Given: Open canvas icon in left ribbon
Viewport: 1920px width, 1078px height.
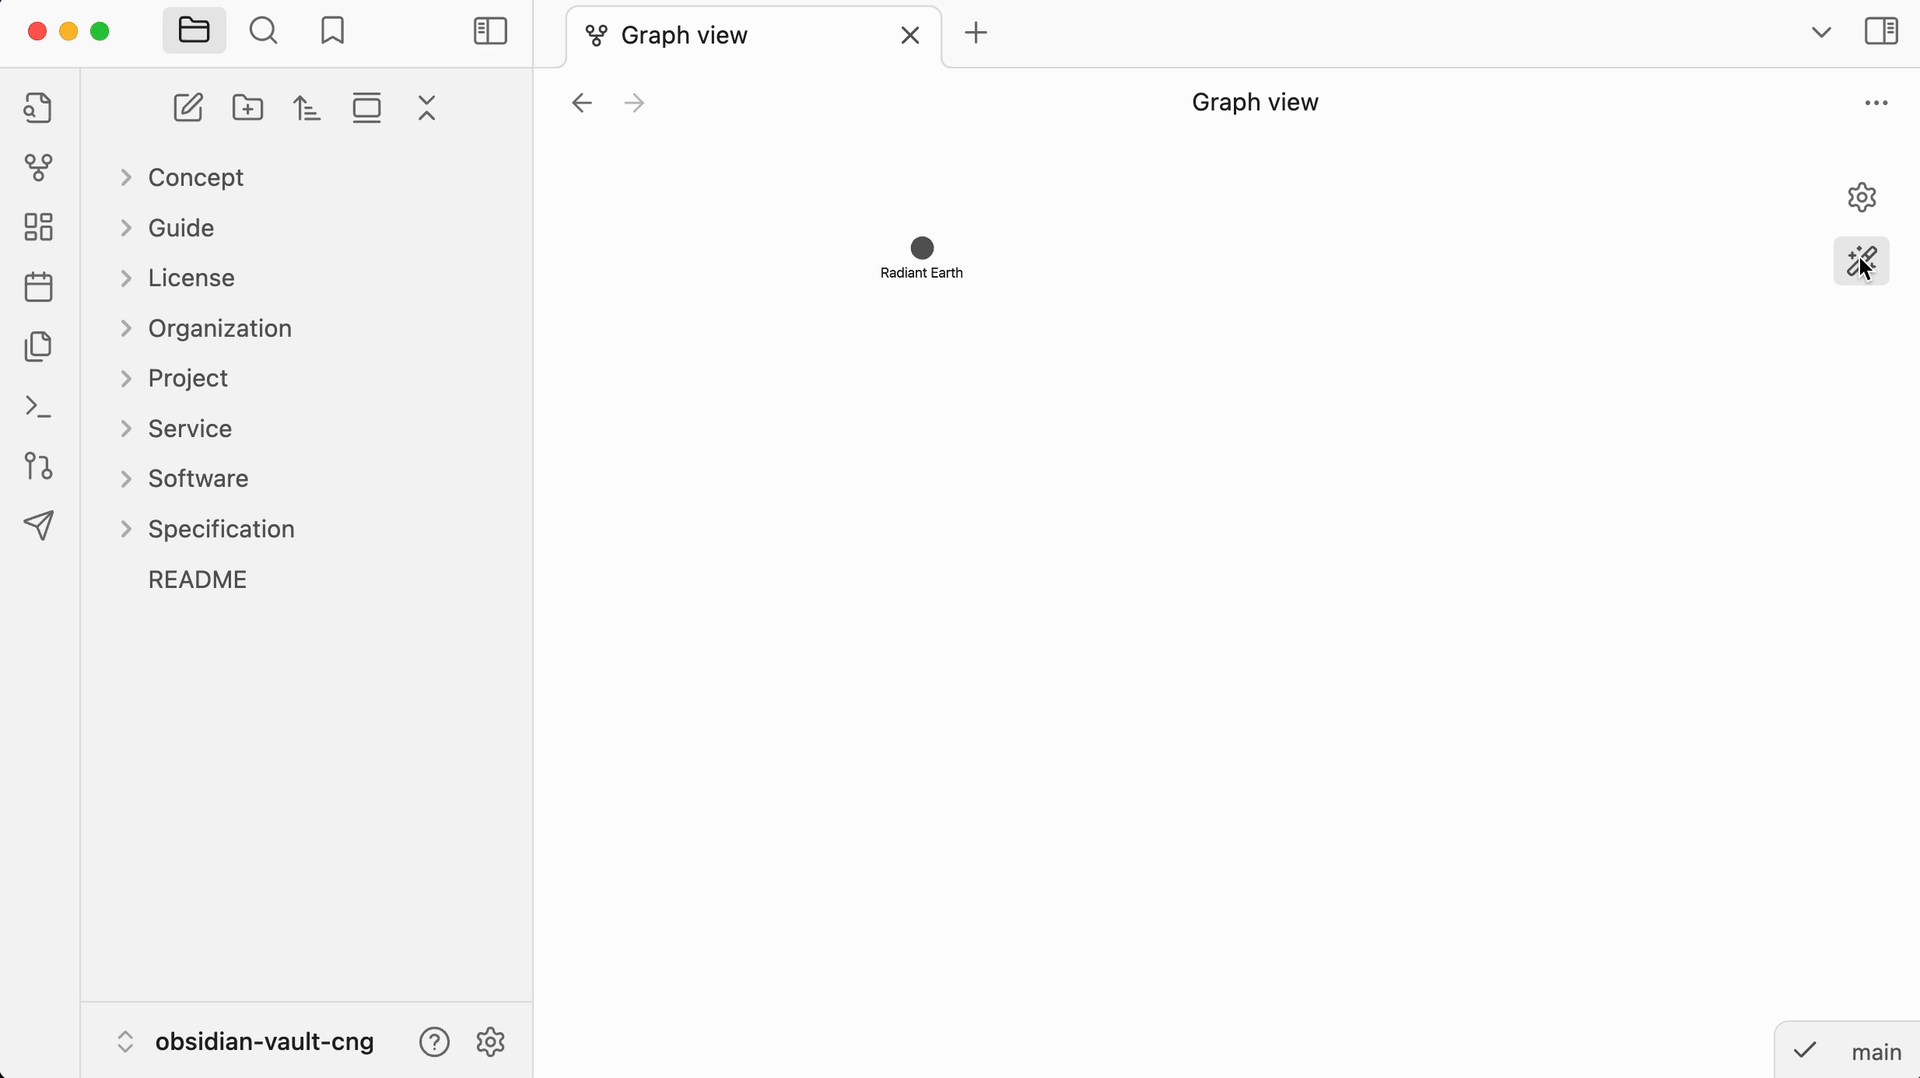Looking at the screenshot, I should (x=38, y=227).
